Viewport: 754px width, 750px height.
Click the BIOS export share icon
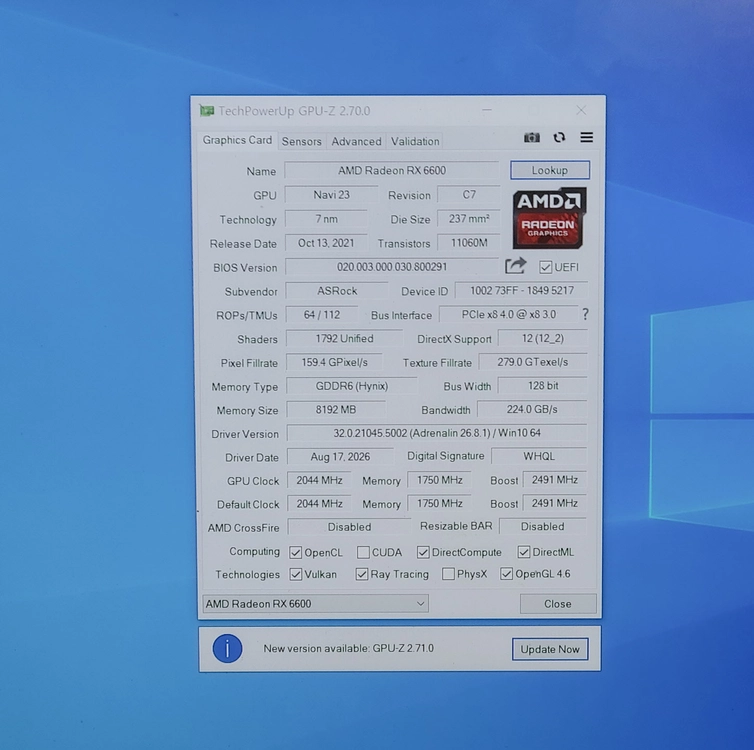click(x=515, y=266)
